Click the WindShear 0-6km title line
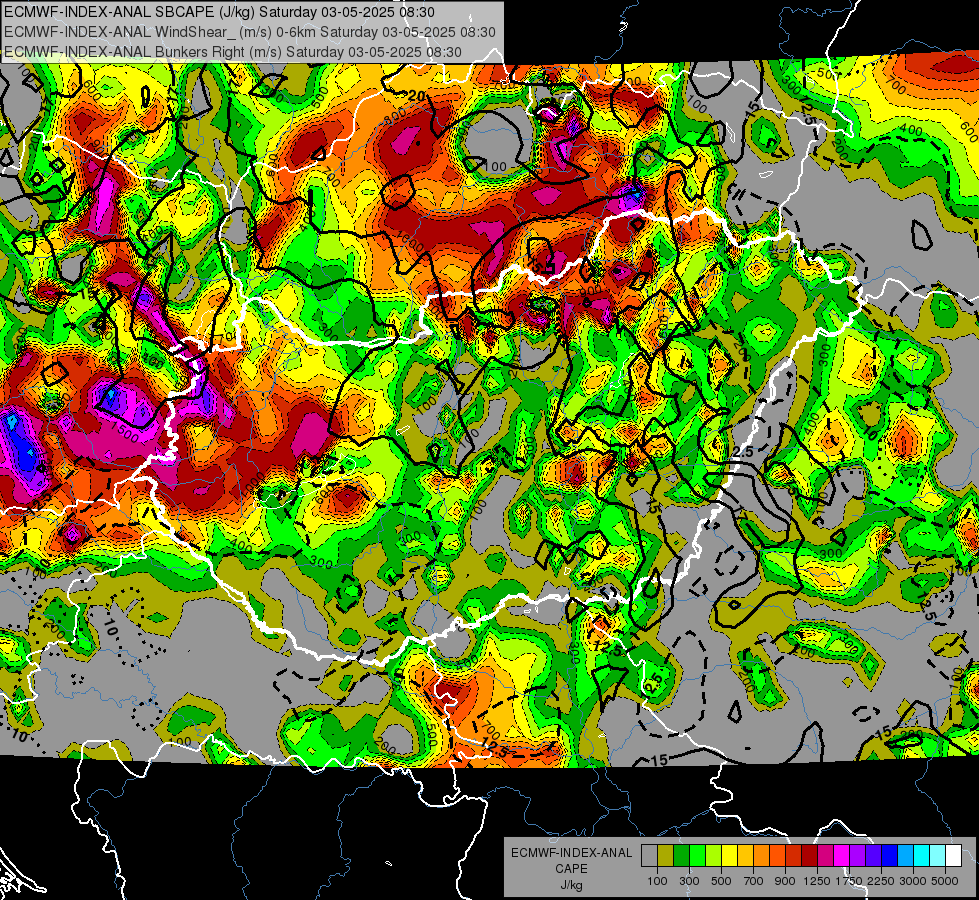Screen dimensions: 979x900 pos(250,32)
